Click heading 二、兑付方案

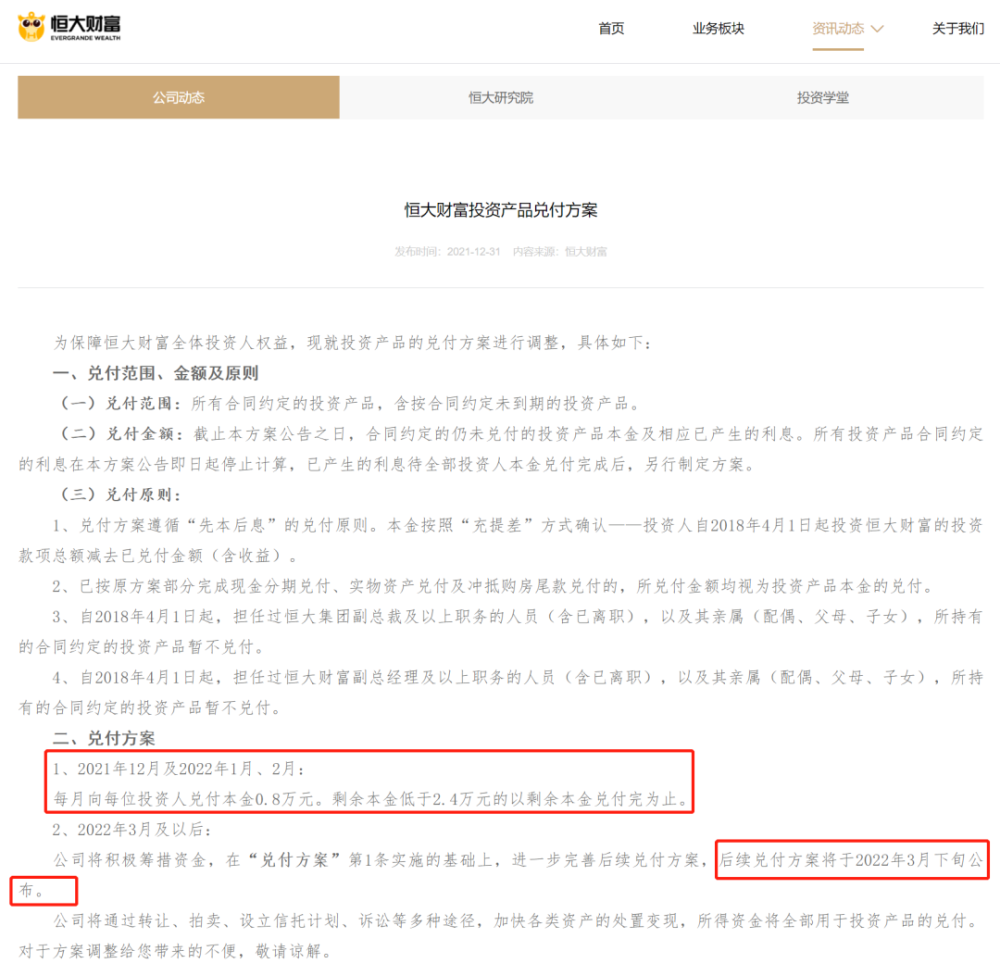[104, 738]
